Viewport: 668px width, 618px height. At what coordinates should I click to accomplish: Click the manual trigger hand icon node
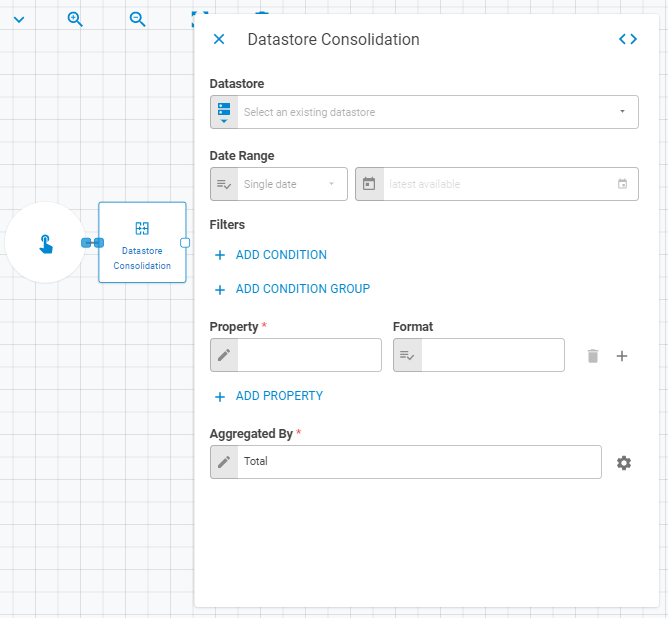[x=46, y=243]
